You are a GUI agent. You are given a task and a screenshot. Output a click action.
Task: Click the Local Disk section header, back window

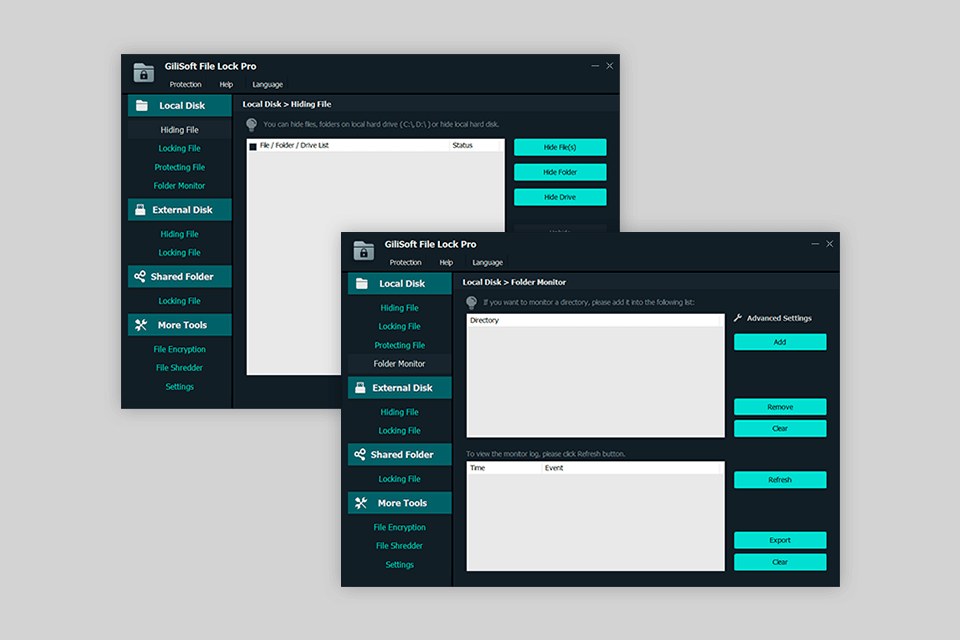point(180,105)
